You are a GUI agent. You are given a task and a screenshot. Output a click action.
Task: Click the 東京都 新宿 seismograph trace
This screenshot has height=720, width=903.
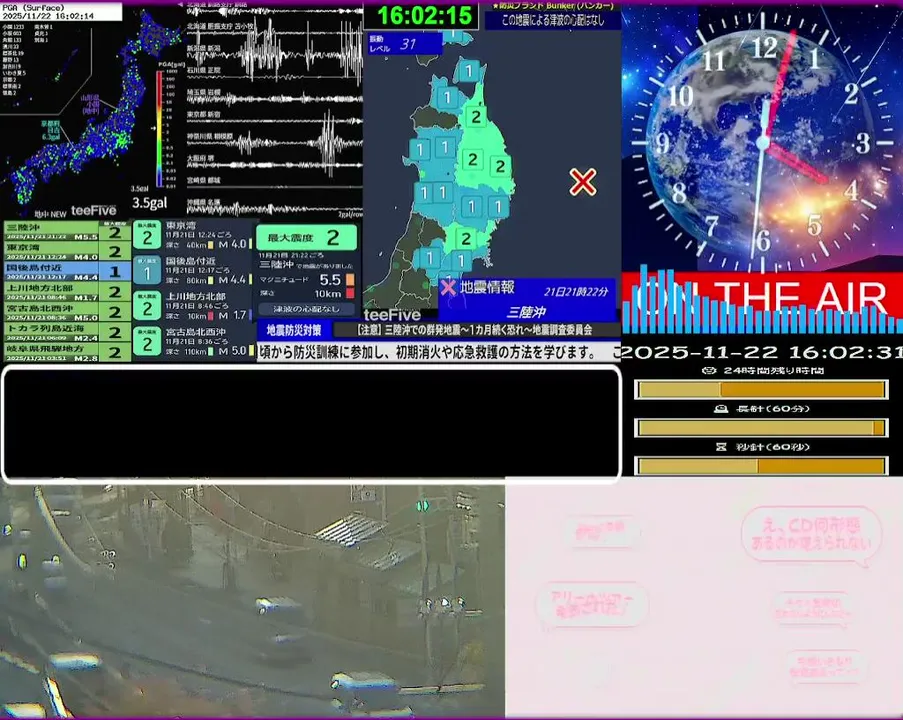tap(274, 120)
